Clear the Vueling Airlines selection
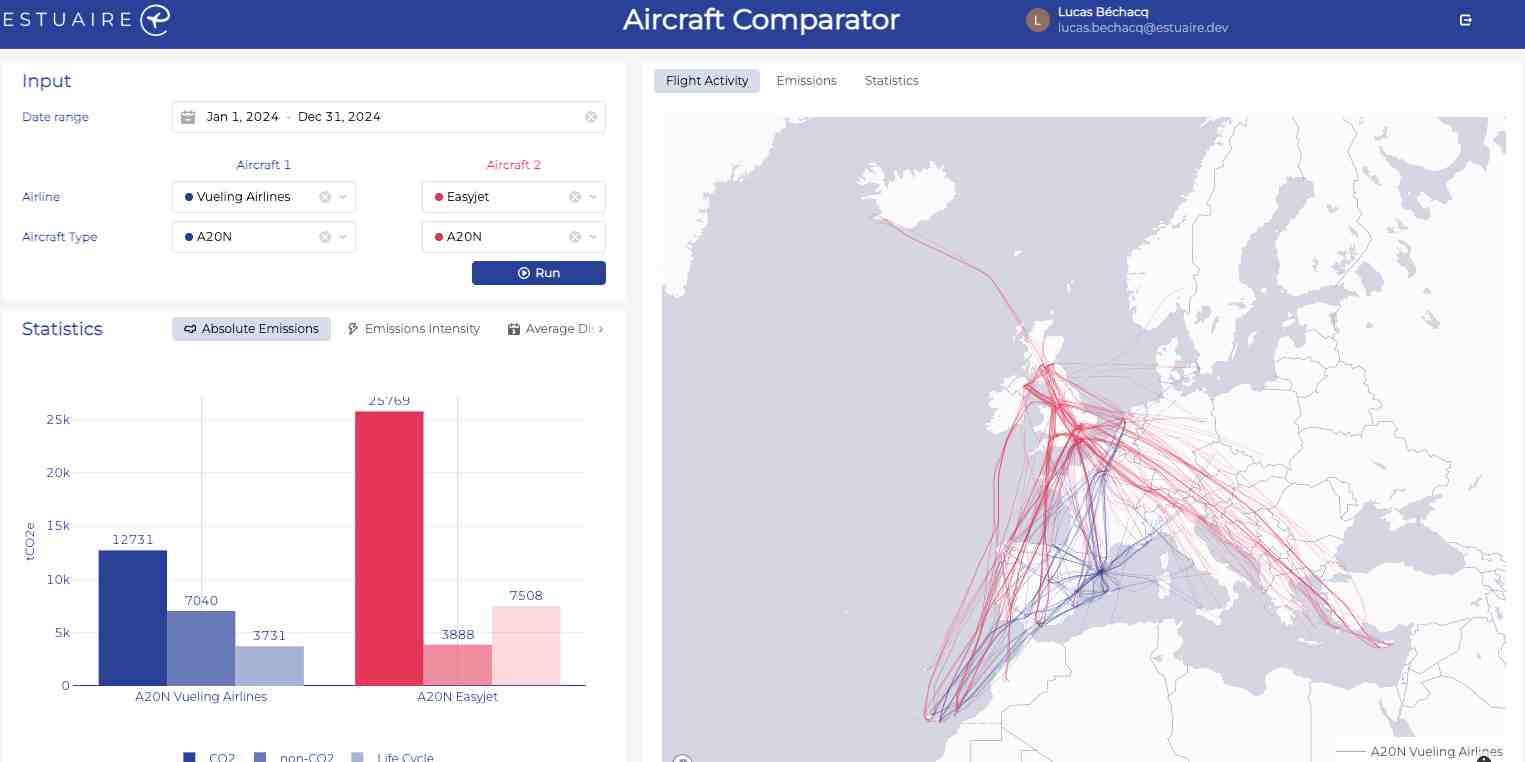1525x762 pixels. coord(325,197)
